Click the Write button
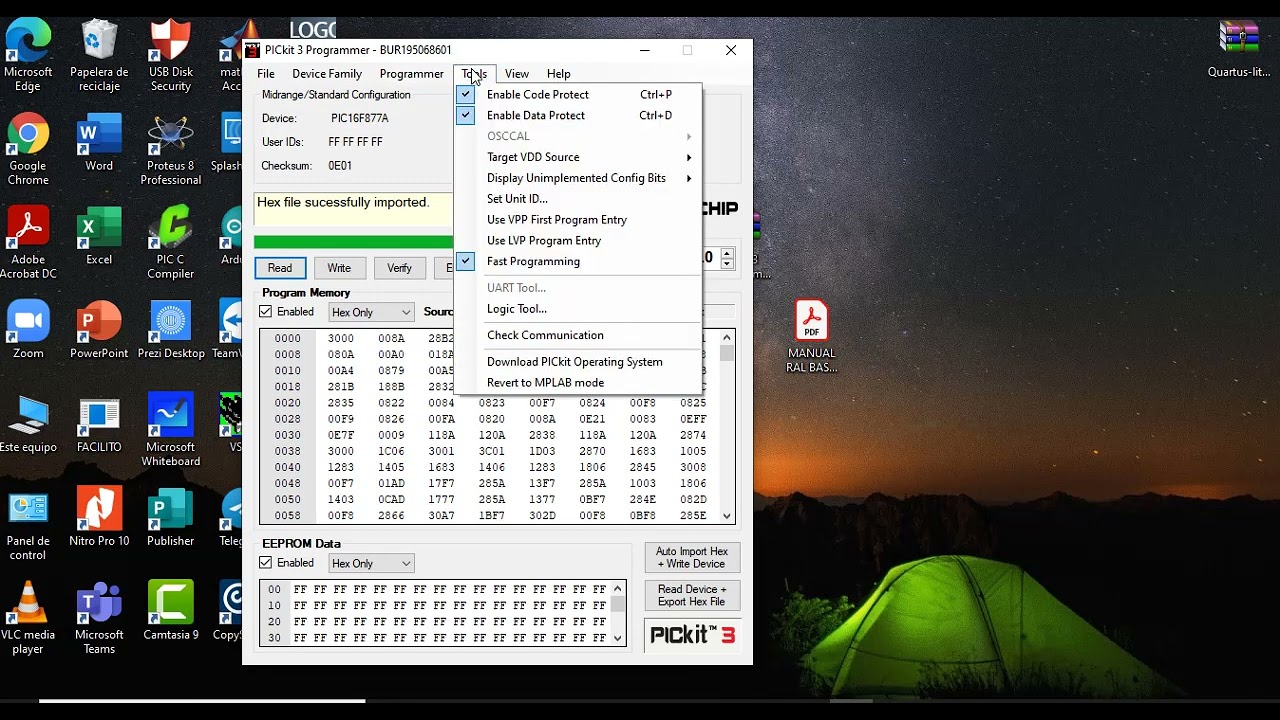 click(x=339, y=268)
